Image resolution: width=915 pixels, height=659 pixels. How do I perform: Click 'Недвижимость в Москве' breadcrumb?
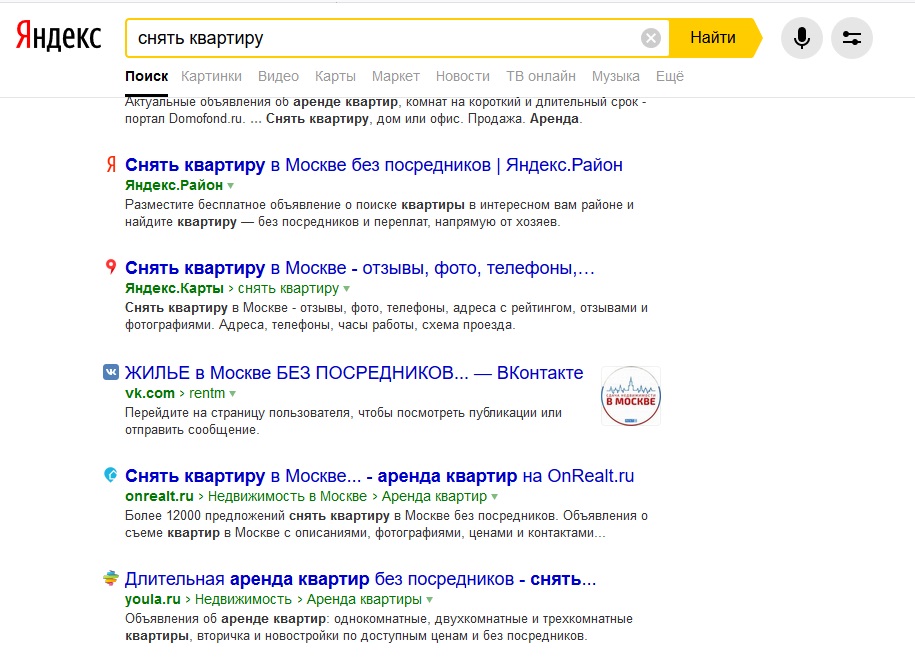[x=287, y=497]
